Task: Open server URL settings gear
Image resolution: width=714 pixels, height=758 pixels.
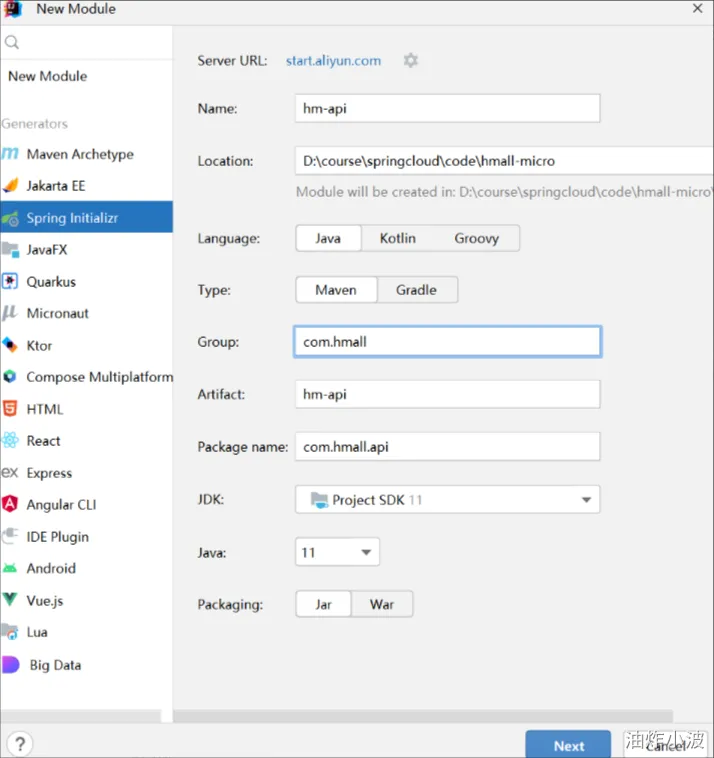Action: (410, 61)
